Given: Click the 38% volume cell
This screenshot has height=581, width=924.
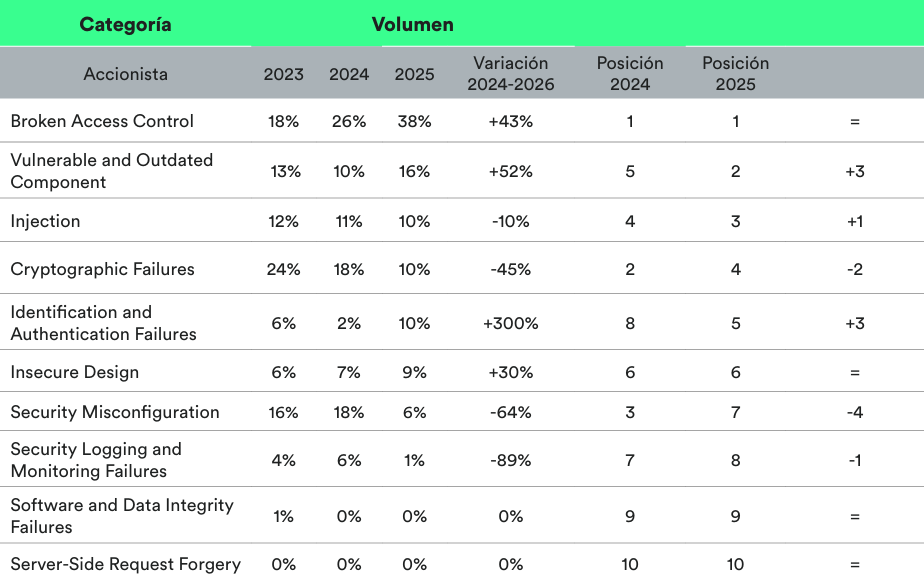Looking at the screenshot, I should click(413, 121).
